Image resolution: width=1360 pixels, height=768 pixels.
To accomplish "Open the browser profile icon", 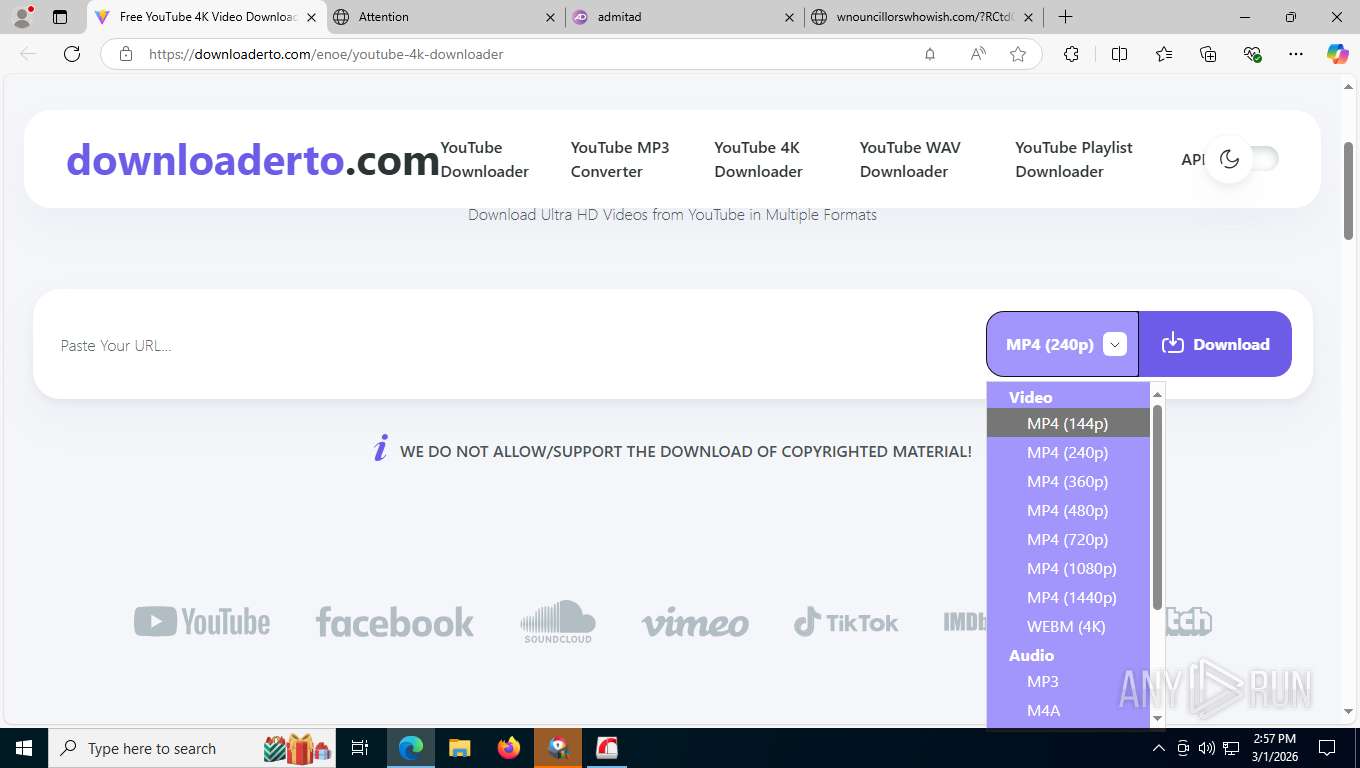I will pyautogui.click(x=21, y=17).
